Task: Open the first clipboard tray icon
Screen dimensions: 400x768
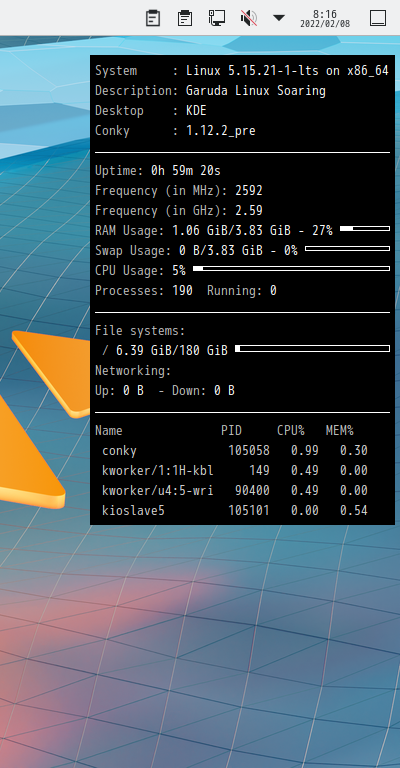Action: coord(153,18)
